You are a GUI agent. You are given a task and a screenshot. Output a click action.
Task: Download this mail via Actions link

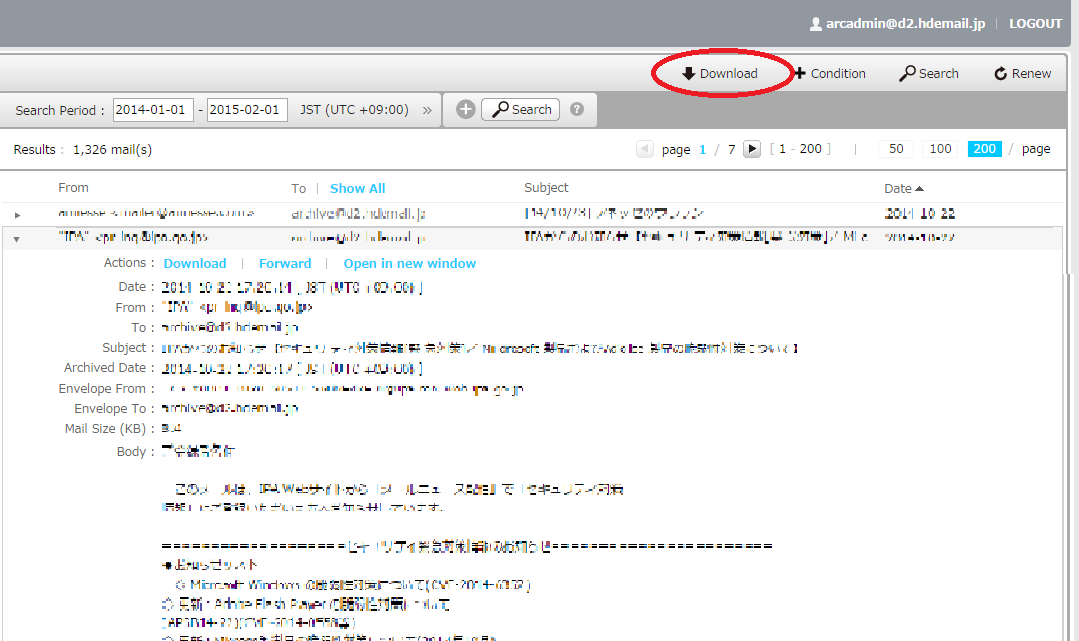[195, 264]
